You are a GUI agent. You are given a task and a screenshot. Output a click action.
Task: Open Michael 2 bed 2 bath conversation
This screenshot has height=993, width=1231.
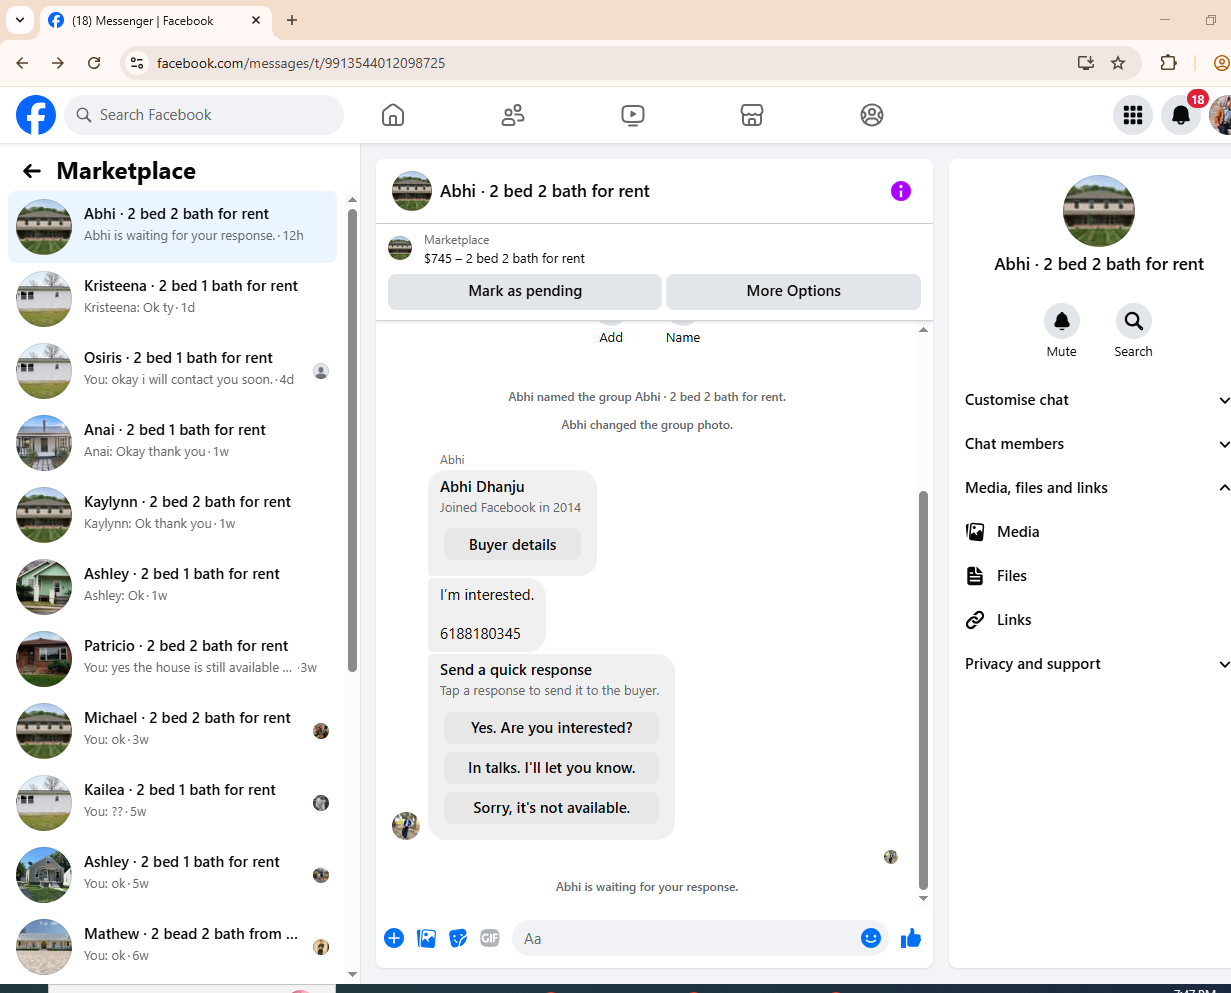pyautogui.click(x=173, y=731)
